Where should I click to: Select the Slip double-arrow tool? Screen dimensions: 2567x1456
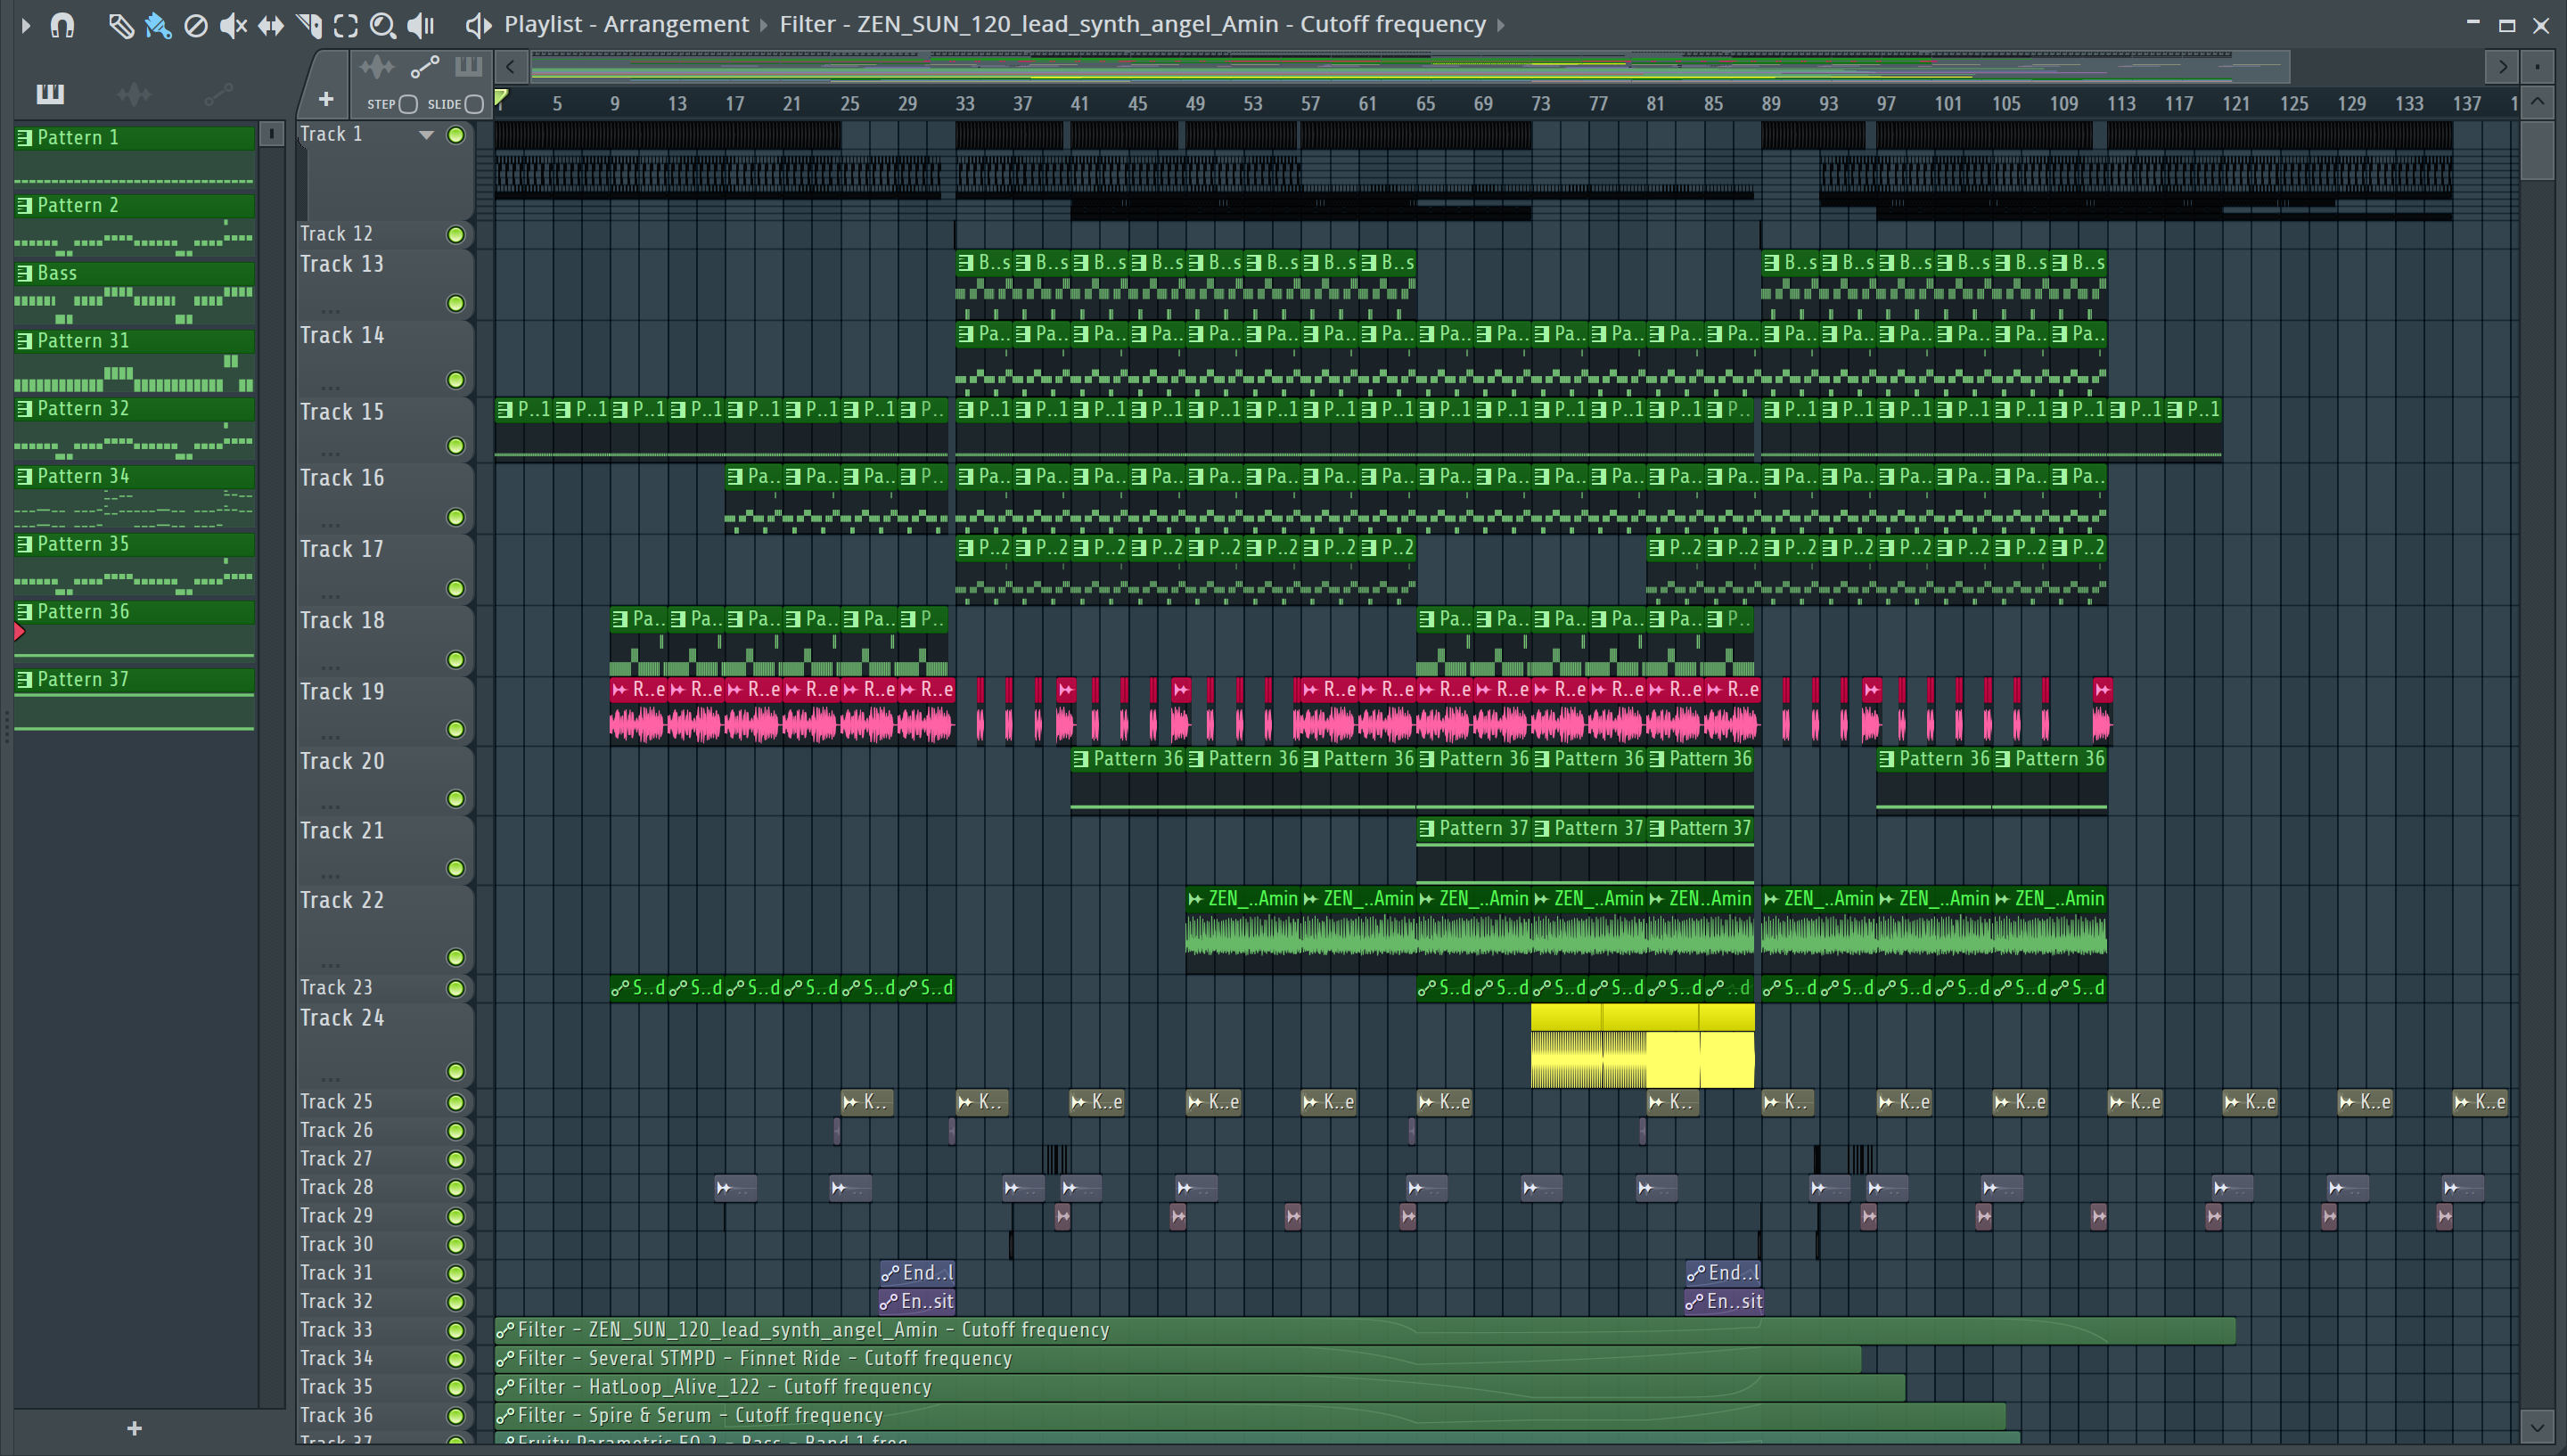(270, 25)
